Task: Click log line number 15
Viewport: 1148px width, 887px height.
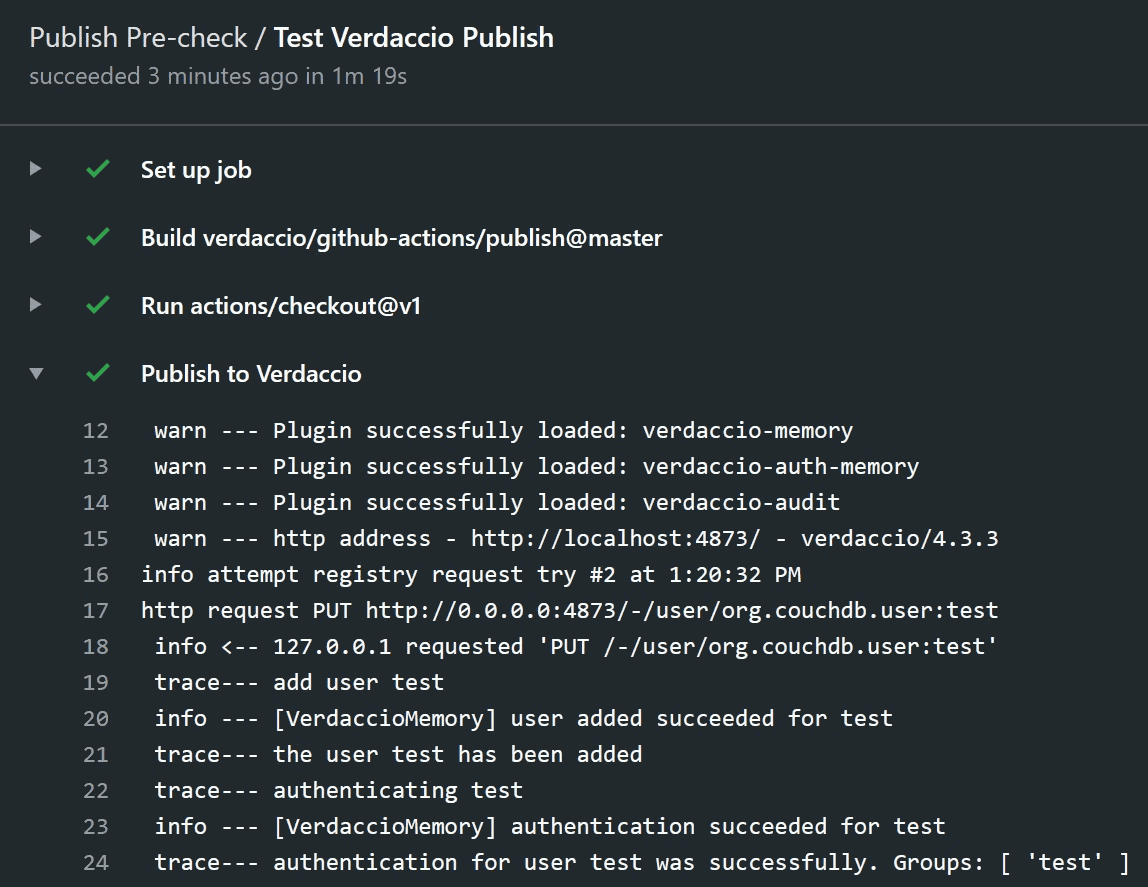Action: [x=96, y=539]
